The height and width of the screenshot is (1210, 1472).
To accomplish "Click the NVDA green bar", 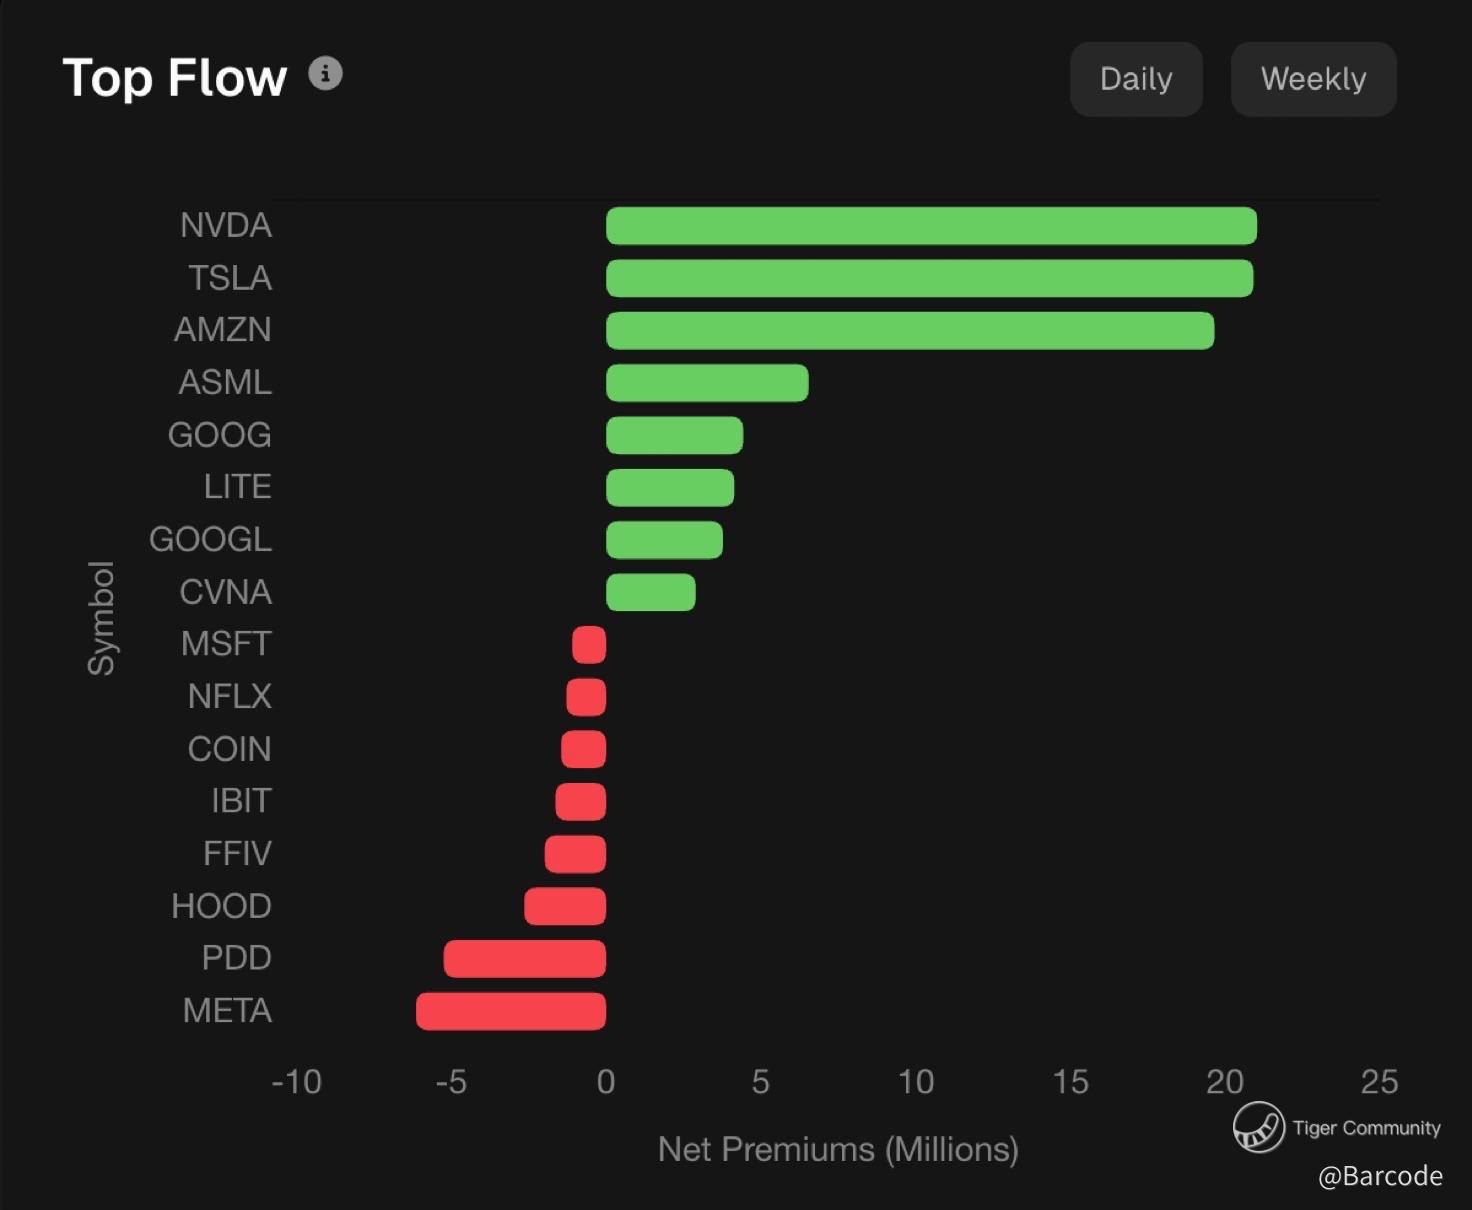I will coord(930,226).
